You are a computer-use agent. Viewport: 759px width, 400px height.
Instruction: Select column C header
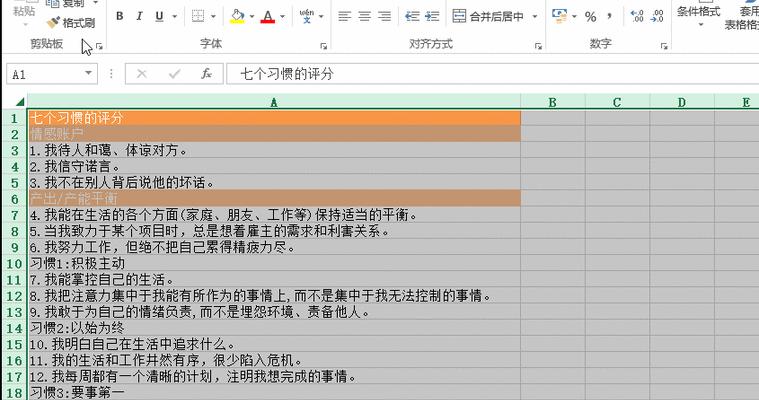click(x=617, y=102)
